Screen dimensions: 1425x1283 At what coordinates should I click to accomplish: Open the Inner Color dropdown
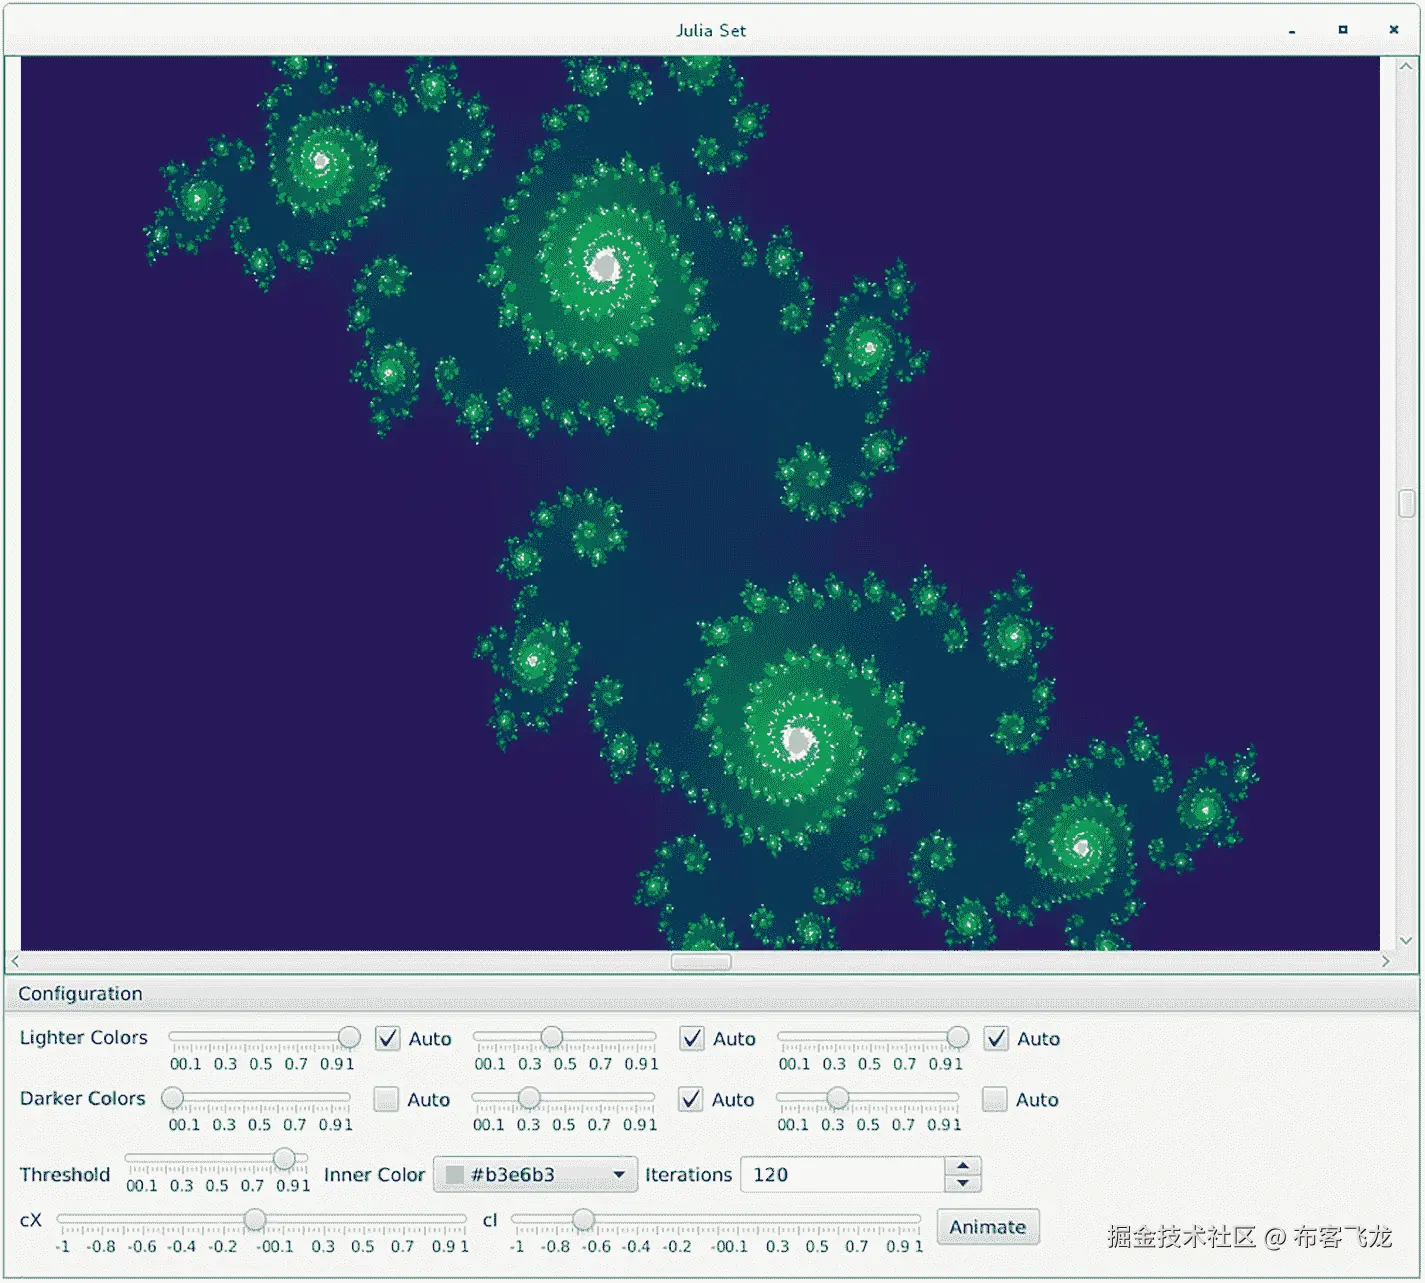[x=620, y=1175]
